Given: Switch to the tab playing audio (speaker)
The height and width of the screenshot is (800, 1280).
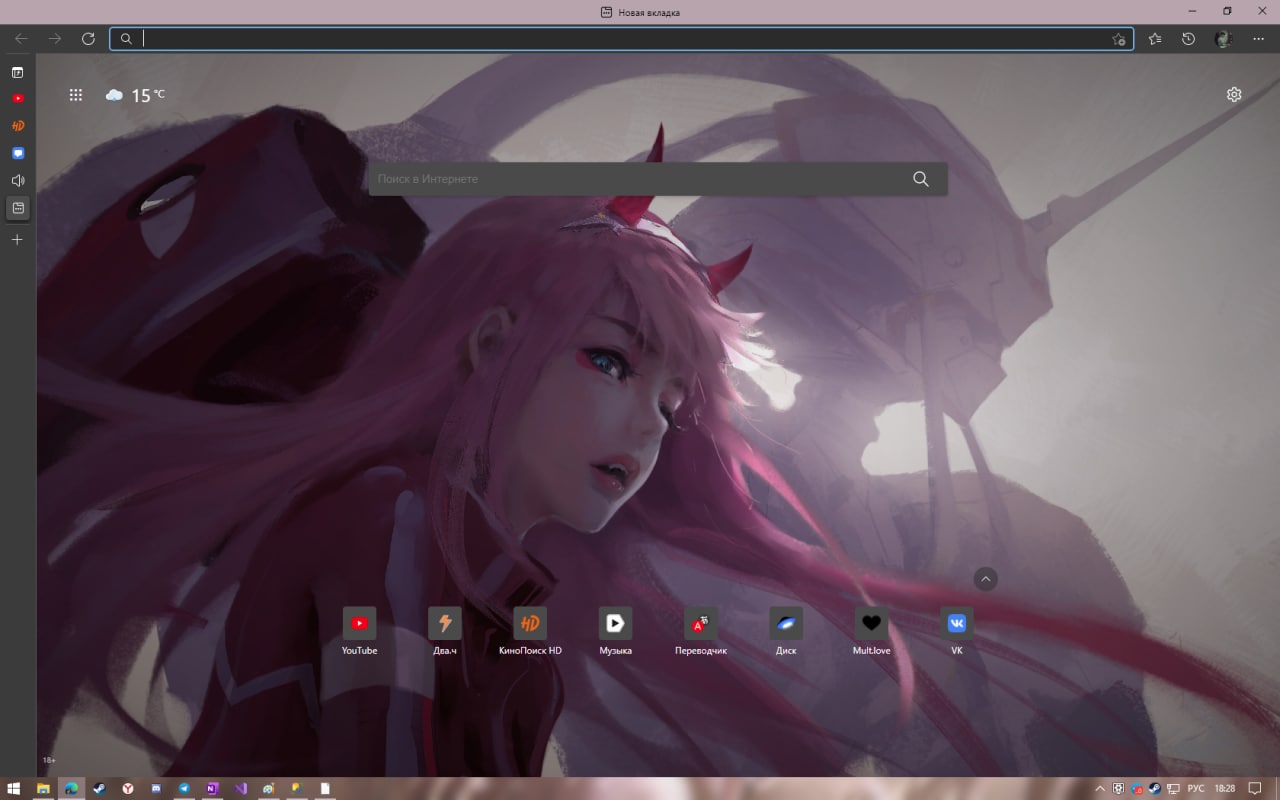Looking at the screenshot, I should (17, 180).
